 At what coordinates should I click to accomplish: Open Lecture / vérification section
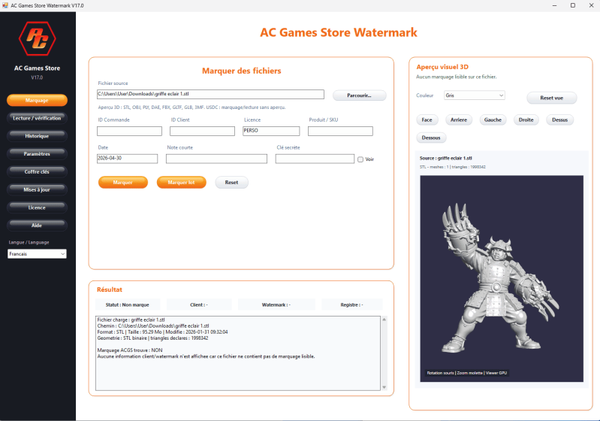pos(37,118)
